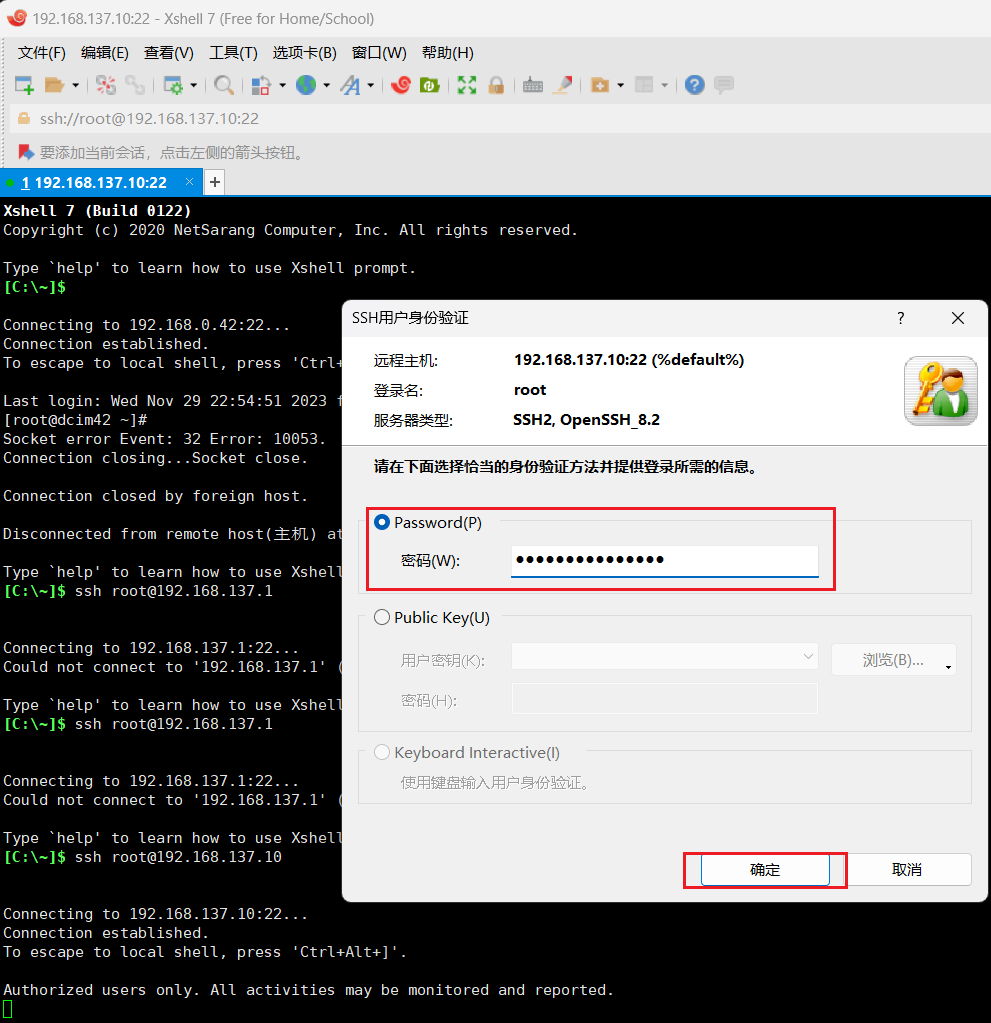Image resolution: width=991 pixels, height=1023 pixels.
Task: Click the new folder plus icon
Action: (x=600, y=85)
